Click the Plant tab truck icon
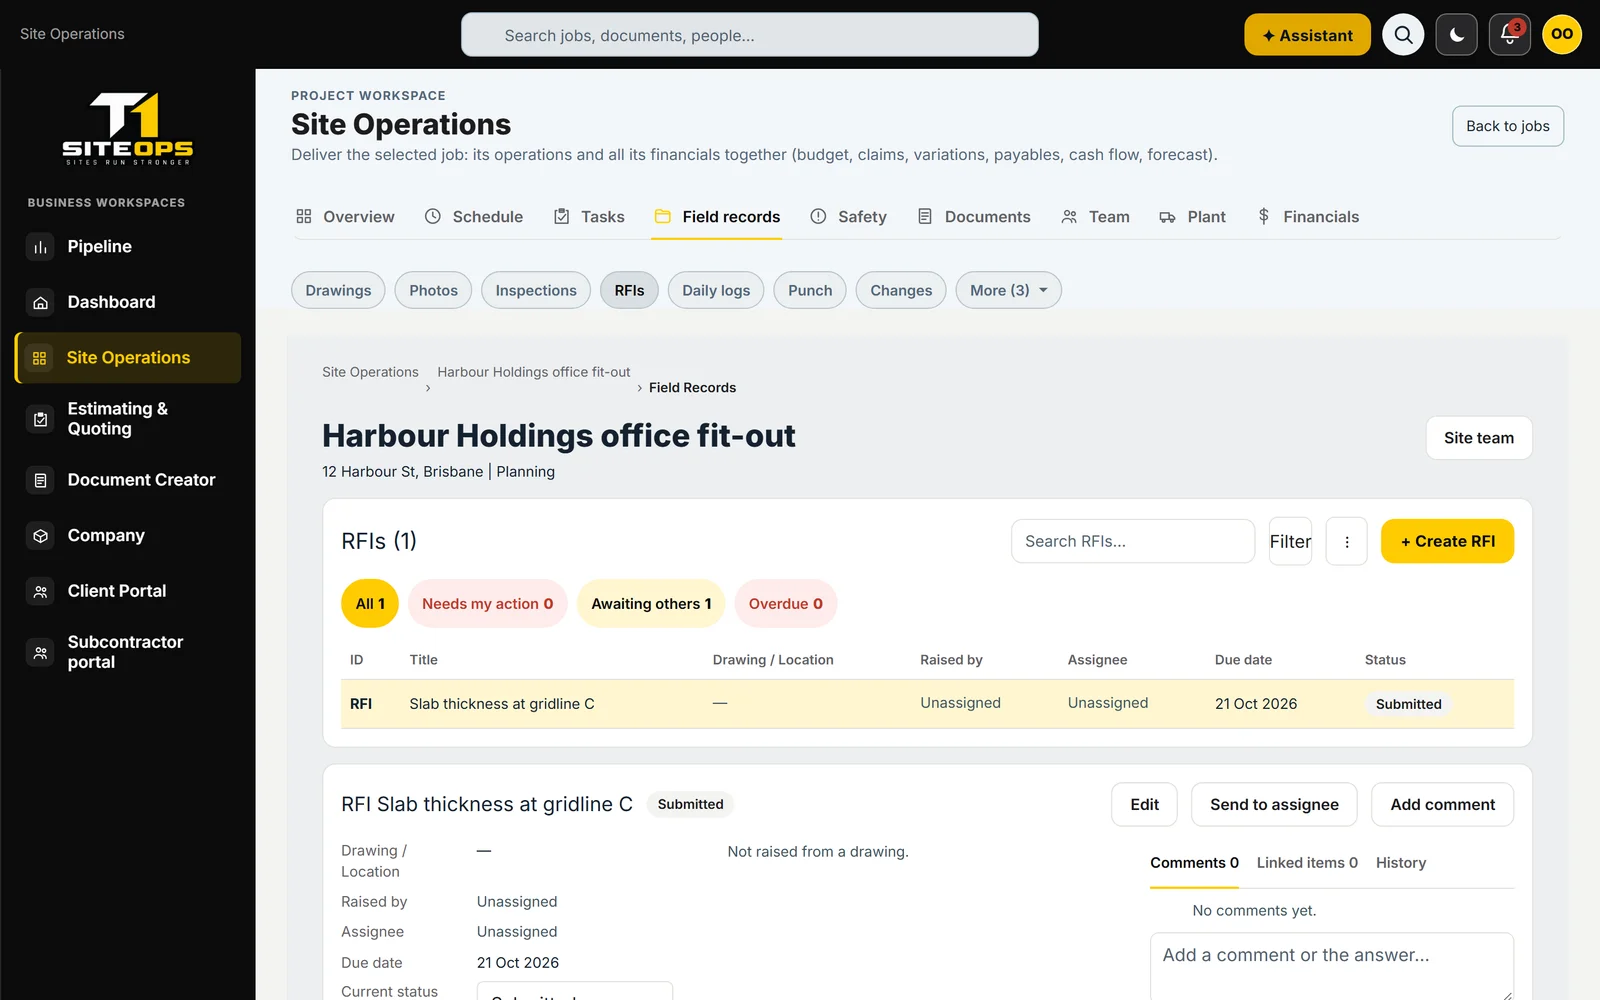 coord(1167,216)
